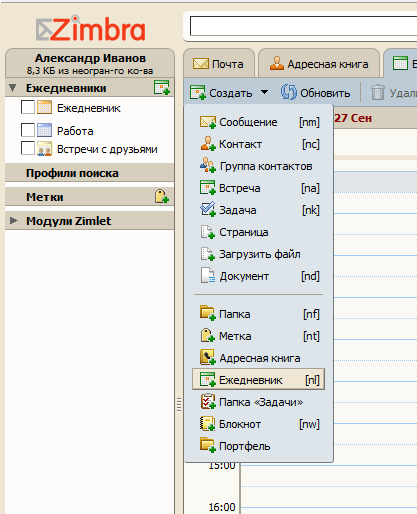
Task: Click the blue calendar icon next to Работа
Action: (44, 130)
